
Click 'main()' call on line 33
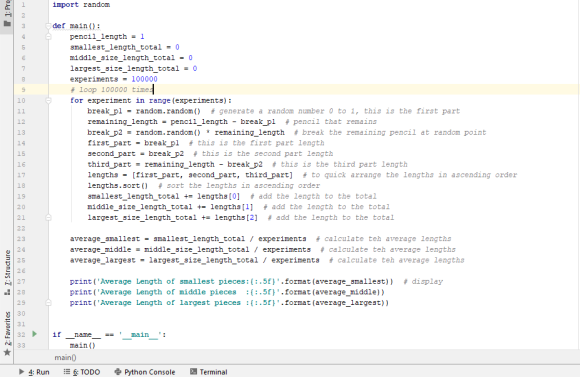(x=82, y=345)
